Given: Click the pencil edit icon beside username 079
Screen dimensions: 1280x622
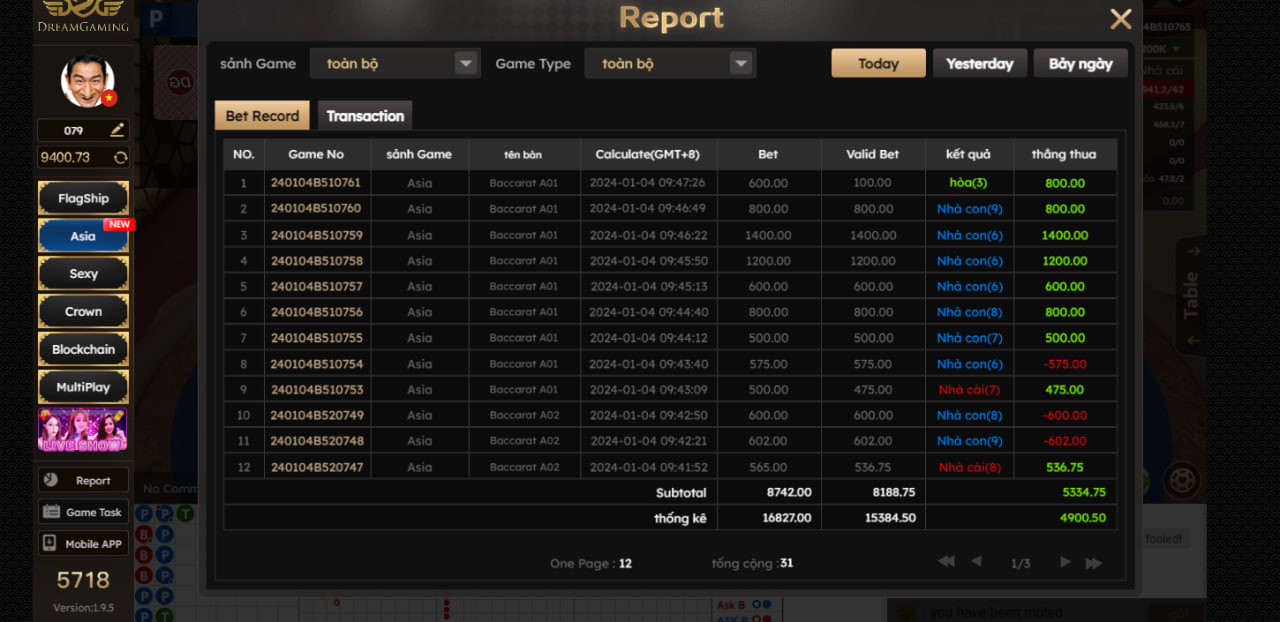Looking at the screenshot, I should 117,130.
